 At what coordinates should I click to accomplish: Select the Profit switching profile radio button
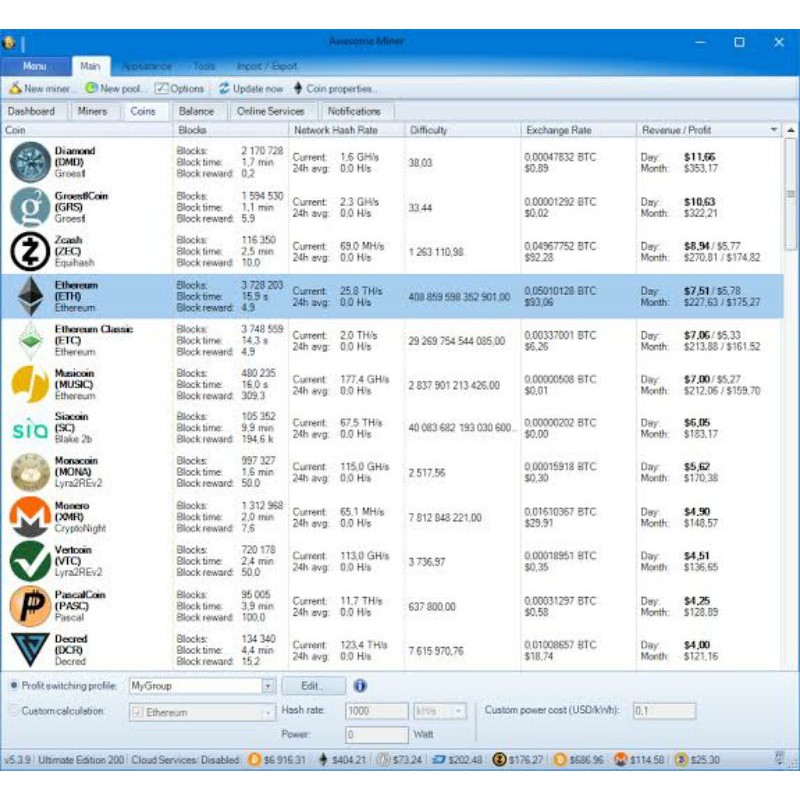[x=14, y=685]
